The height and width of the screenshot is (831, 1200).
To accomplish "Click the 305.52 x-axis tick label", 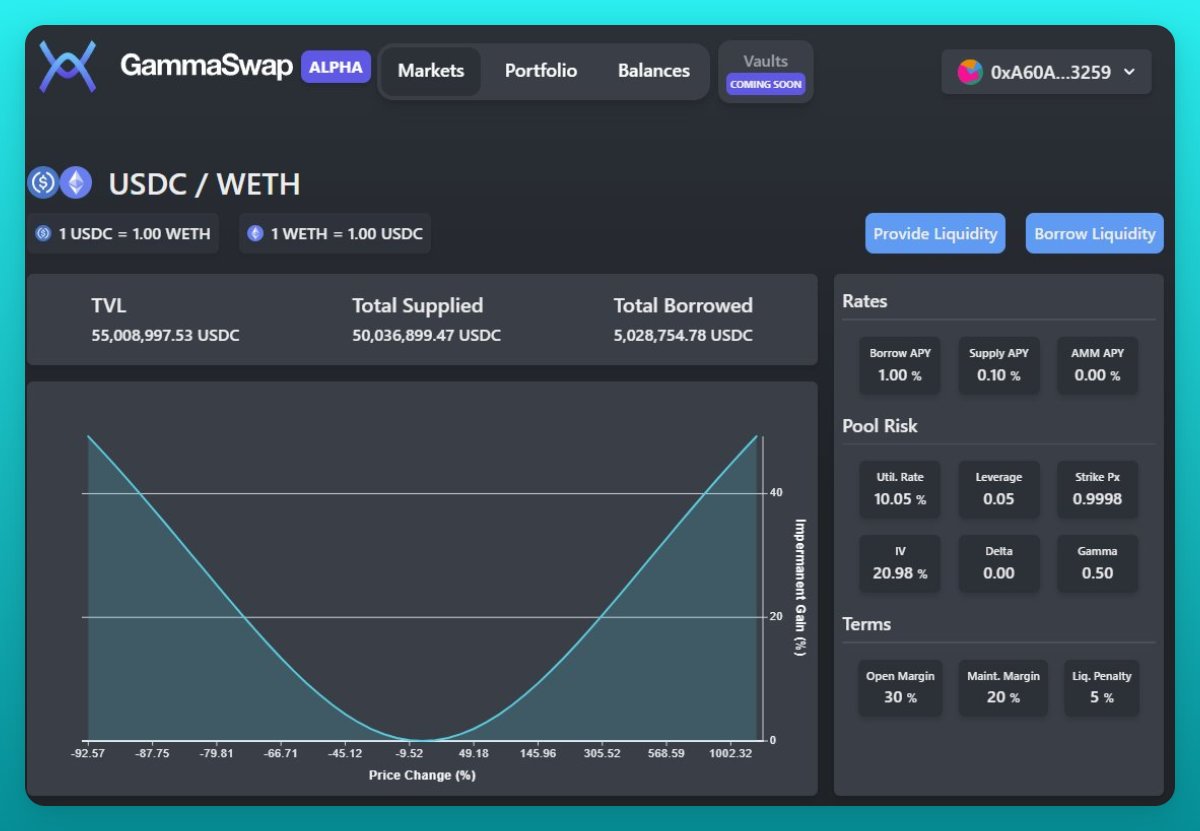I will pyautogui.click(x=602, y=754).
